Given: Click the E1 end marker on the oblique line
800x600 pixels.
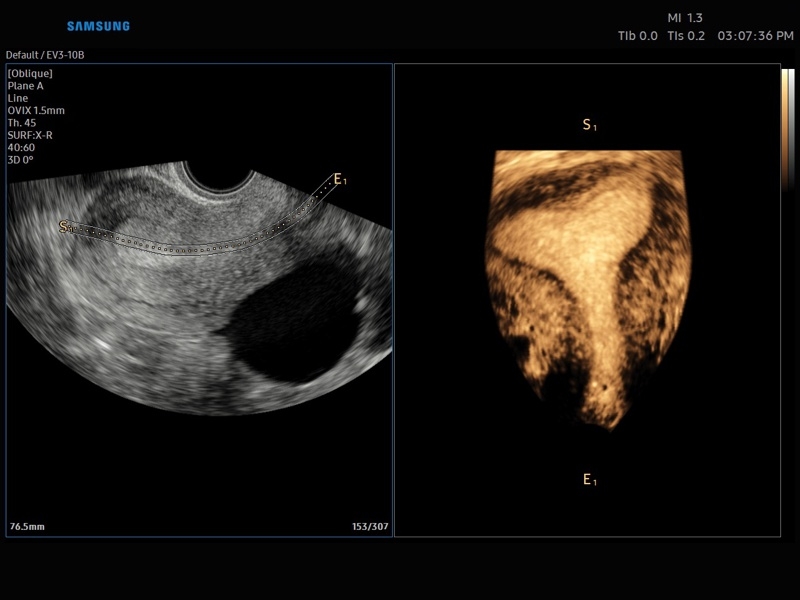Looking at the screenshot, I should coord(339,179).
